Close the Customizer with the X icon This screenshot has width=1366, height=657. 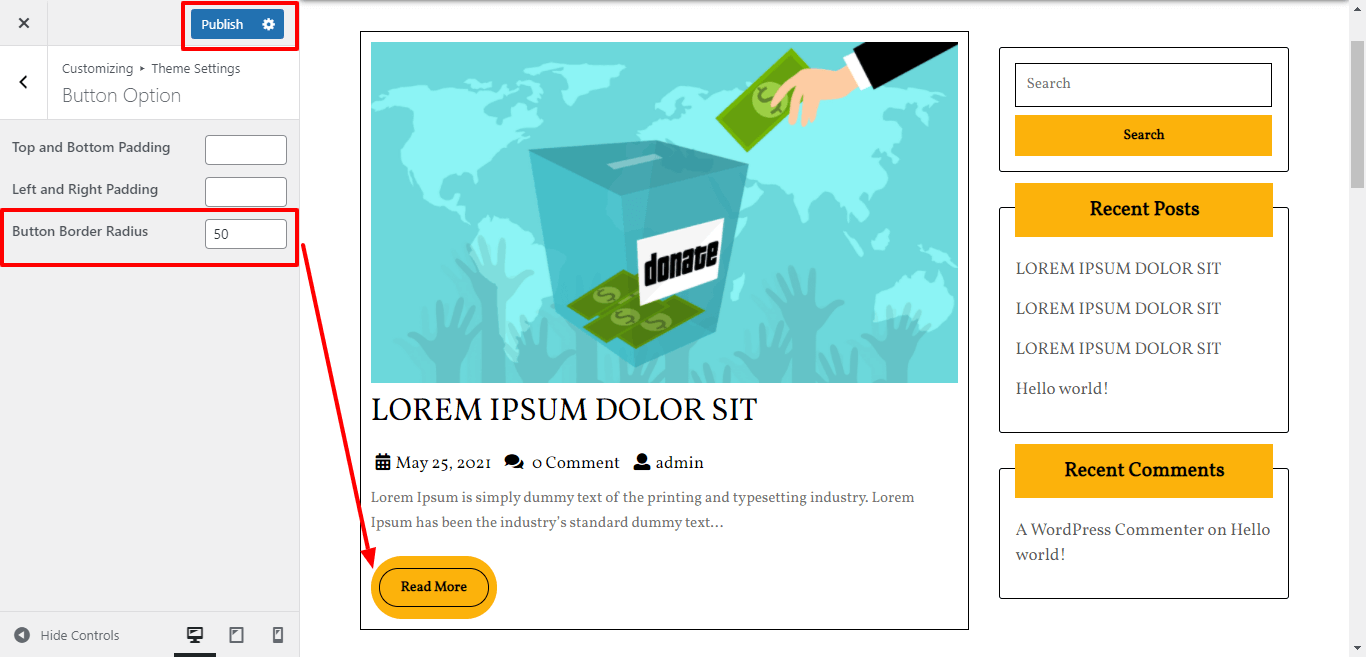coord(24,23)
